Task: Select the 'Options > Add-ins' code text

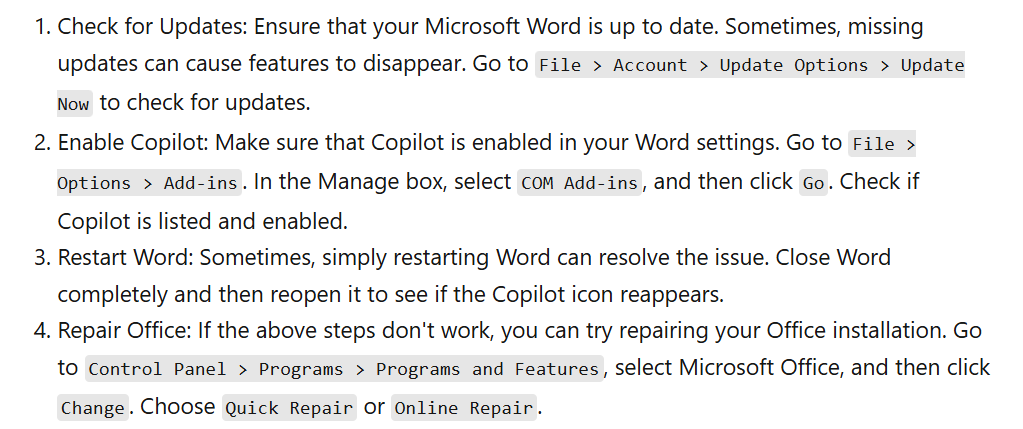Action: 148,183
